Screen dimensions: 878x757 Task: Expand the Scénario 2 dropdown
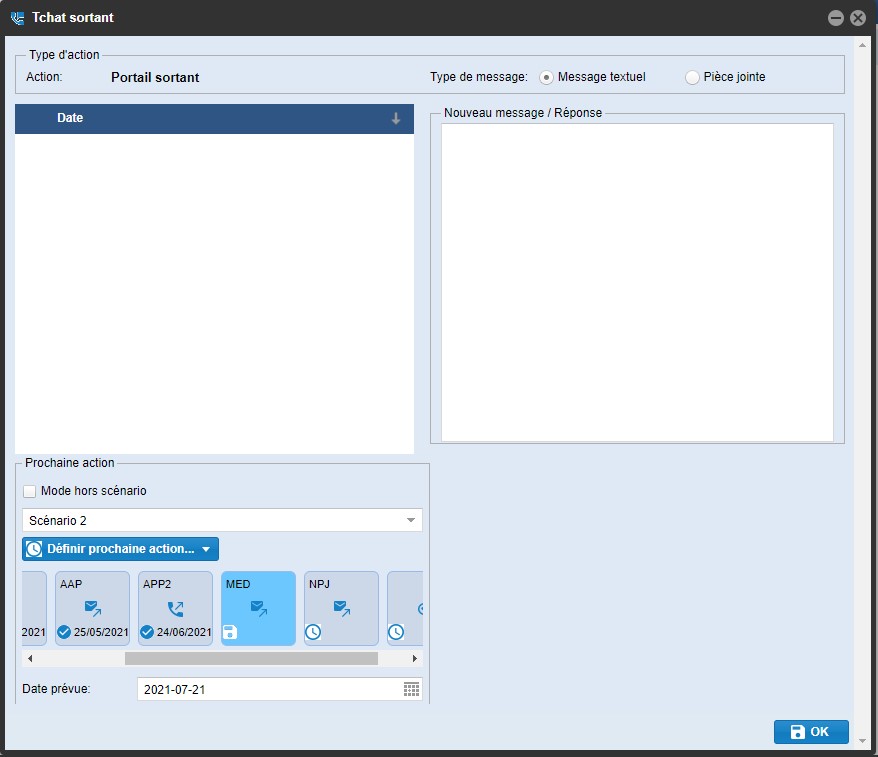(410, 520)
